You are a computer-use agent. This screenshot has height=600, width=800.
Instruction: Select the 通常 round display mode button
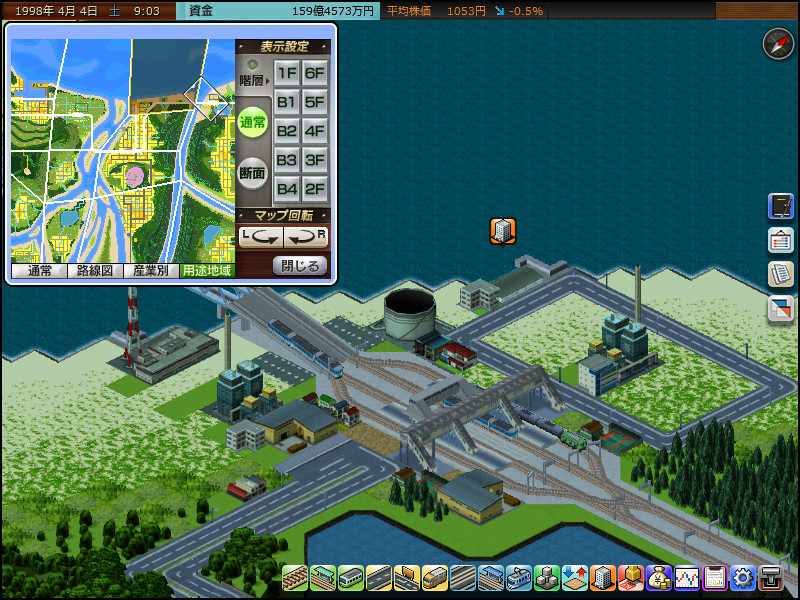pos(253,122)
